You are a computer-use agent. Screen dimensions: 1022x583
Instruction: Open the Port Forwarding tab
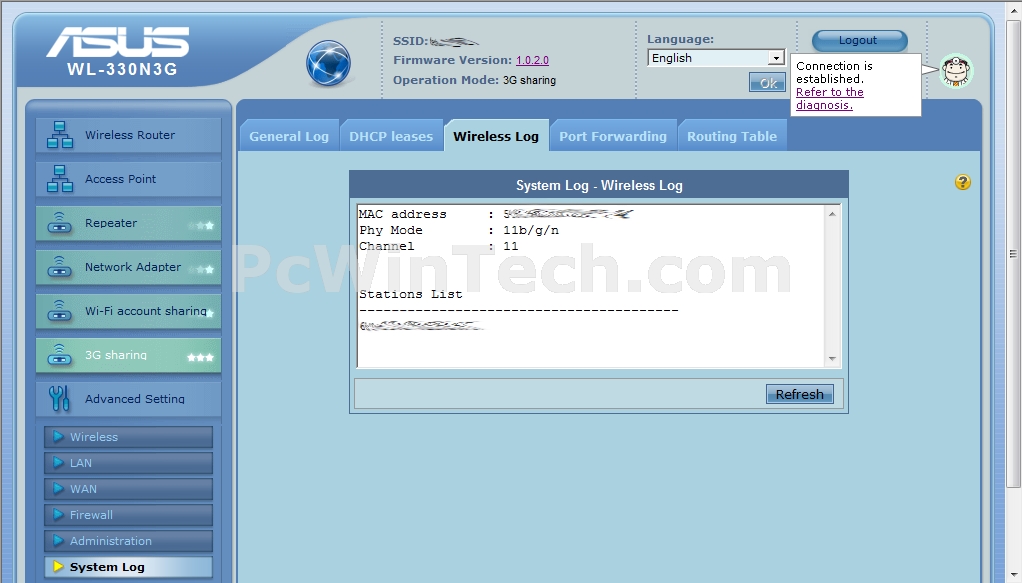tap(613, 136)
